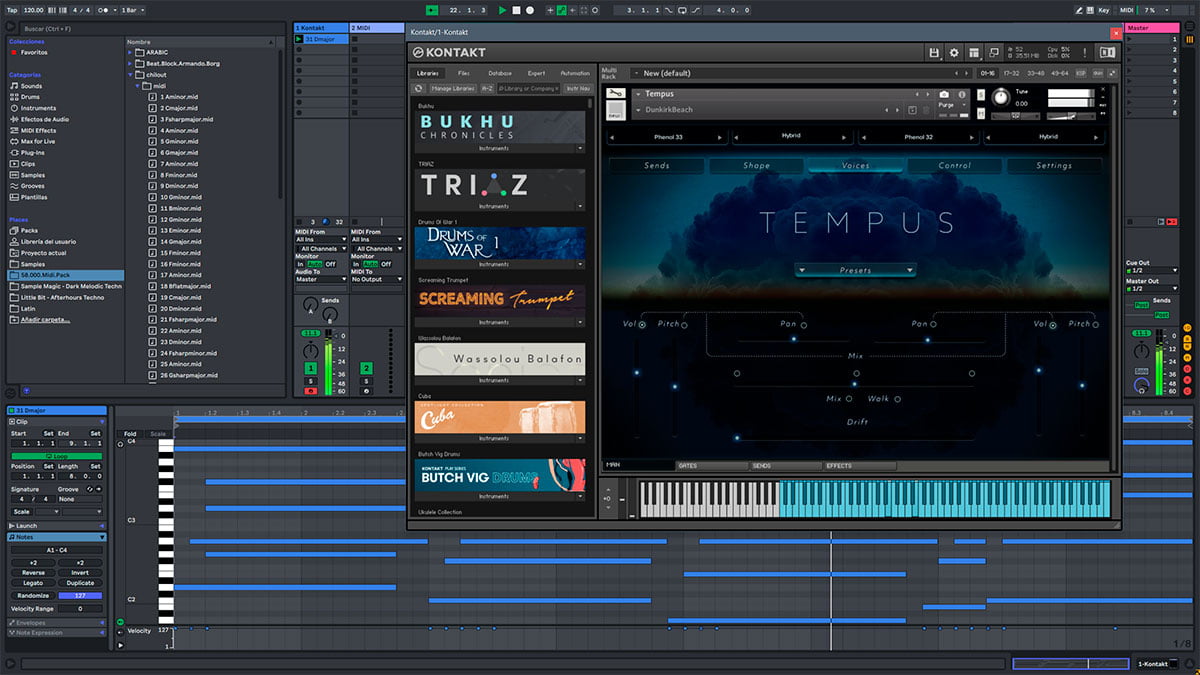Adjust track 1 Send A knob

[x=310, y=304]
